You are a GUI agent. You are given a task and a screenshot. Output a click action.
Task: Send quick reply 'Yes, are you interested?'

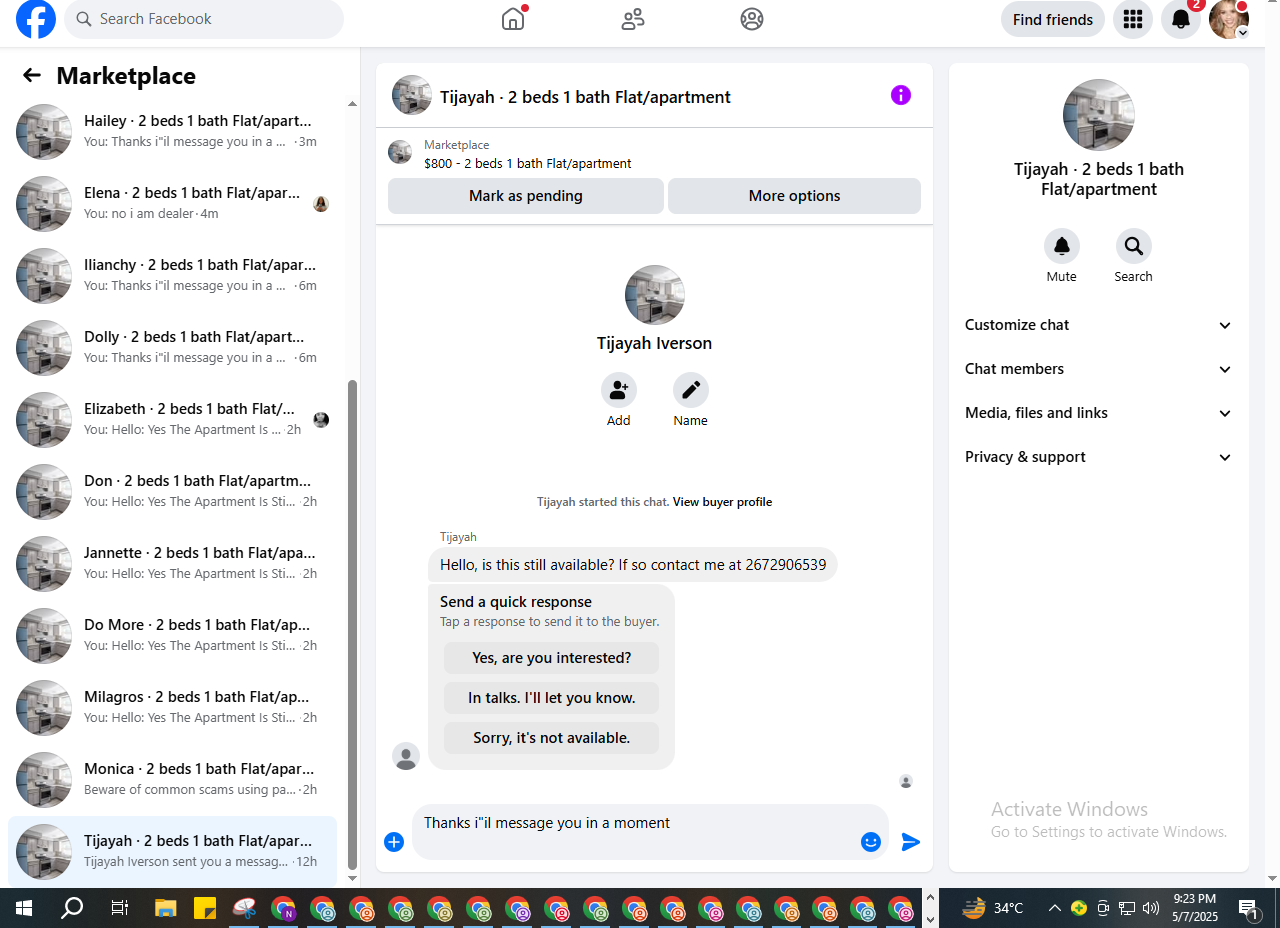click(x=552, y=658)
